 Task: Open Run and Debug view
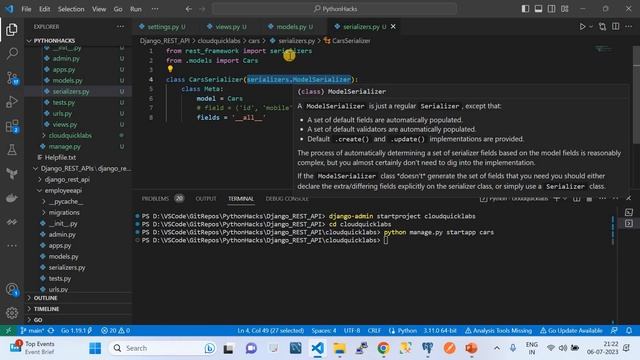pos(12,102)
